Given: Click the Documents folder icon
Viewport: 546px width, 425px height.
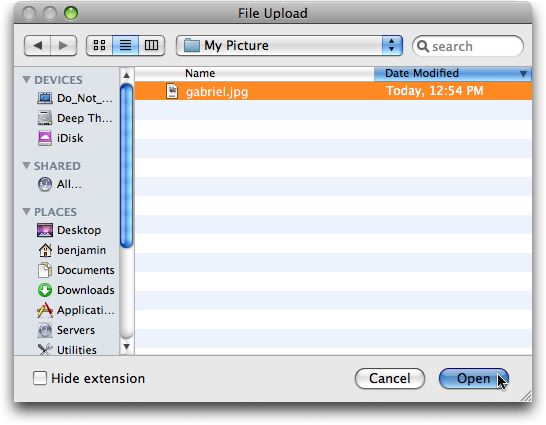Looking at the screenshot, I should [45, 270].
